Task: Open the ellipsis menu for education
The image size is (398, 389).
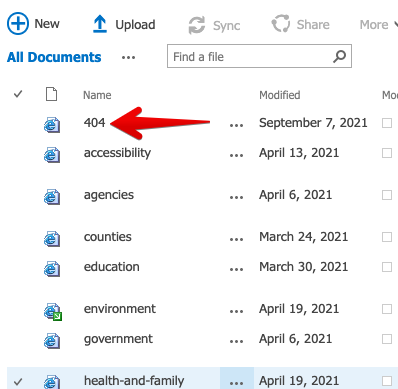Action: (236, 270)
